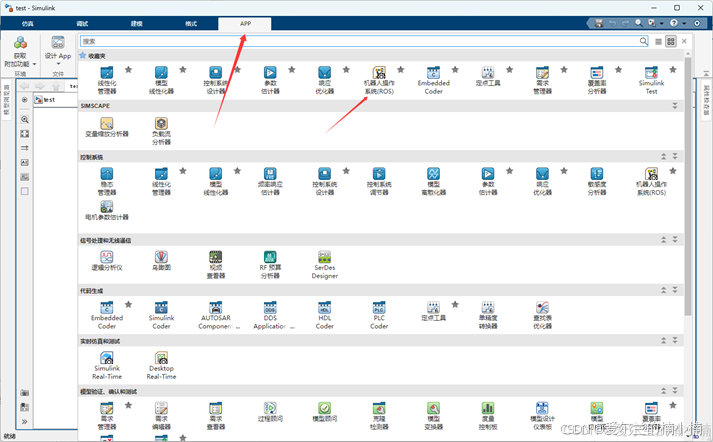Open 单精度转换器 app

tap(488, 315)
